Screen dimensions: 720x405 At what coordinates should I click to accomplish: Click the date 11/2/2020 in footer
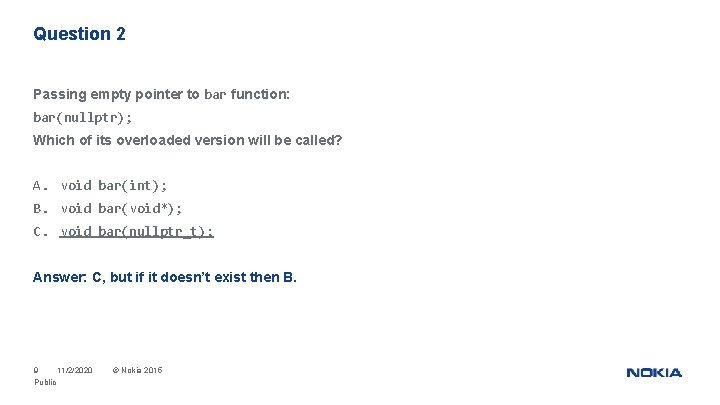(75, 370)
